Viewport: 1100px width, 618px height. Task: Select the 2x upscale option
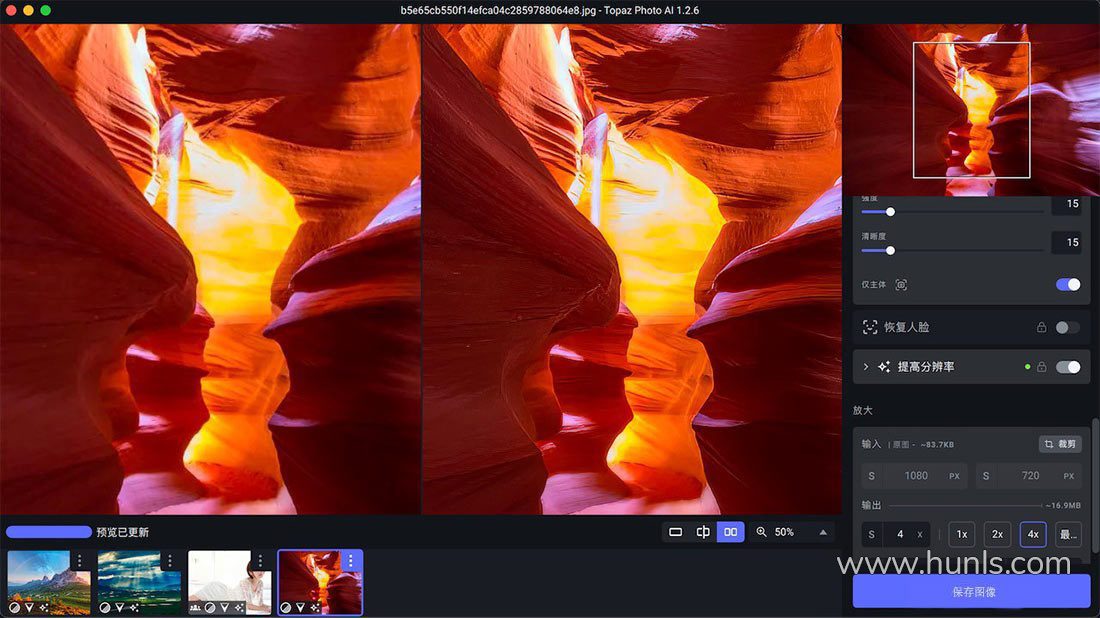(997, 535)
